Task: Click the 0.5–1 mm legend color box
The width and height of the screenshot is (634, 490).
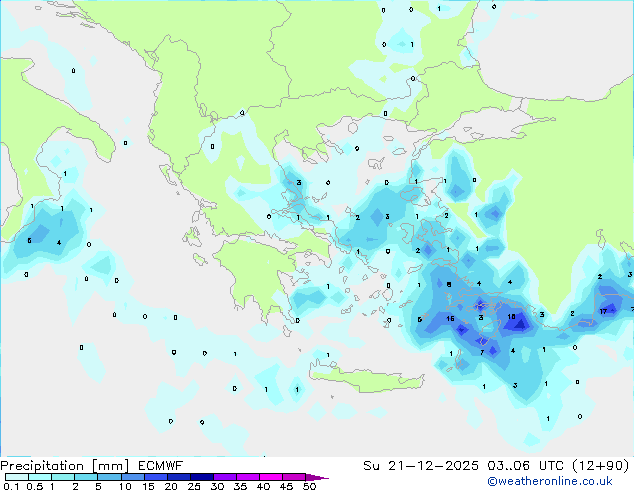Action: pos(40,477)
